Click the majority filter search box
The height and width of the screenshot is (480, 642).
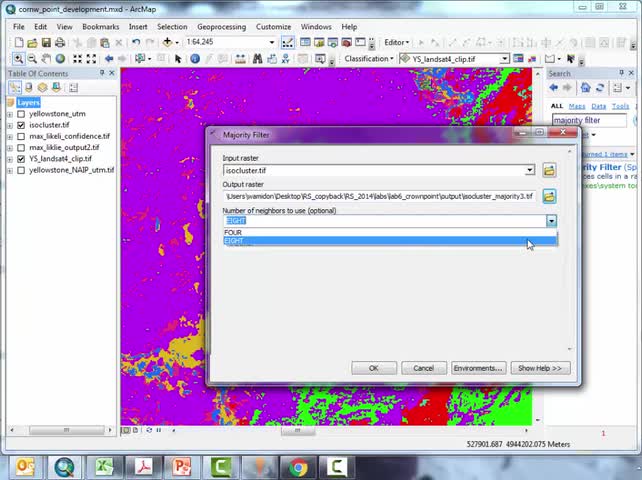(589, 120)
